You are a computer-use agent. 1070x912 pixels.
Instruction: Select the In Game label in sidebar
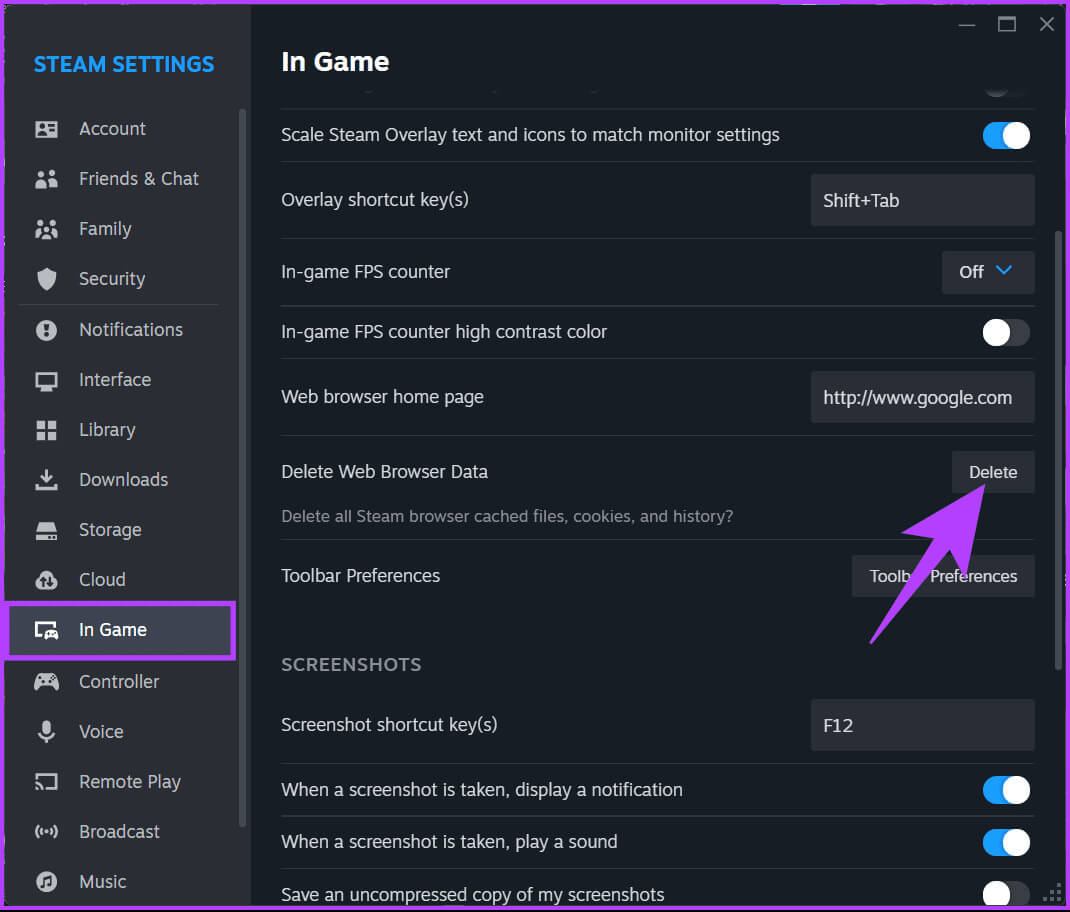tap(113, 630)
